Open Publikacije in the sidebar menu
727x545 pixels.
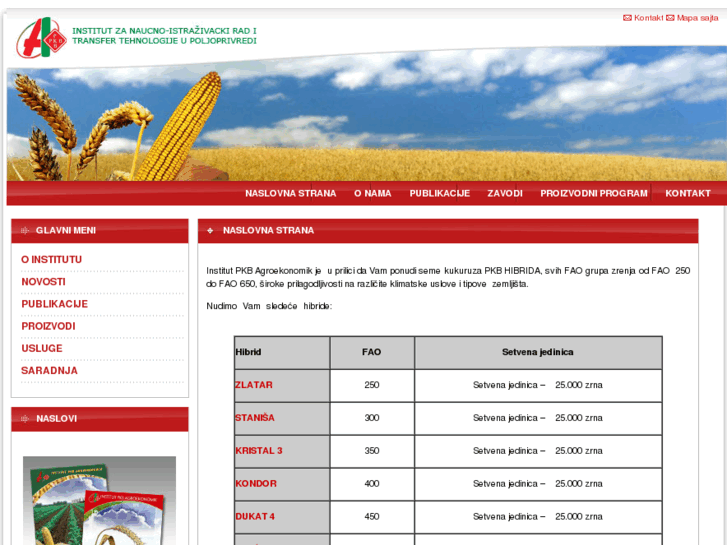coord(55,304)
